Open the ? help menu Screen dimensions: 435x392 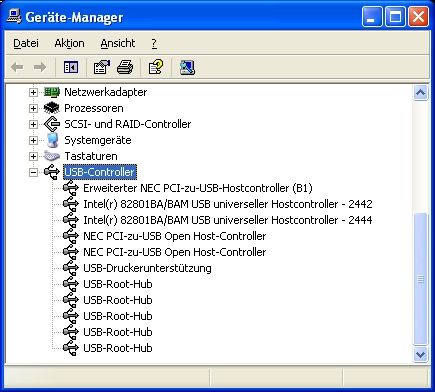point(154,43)
